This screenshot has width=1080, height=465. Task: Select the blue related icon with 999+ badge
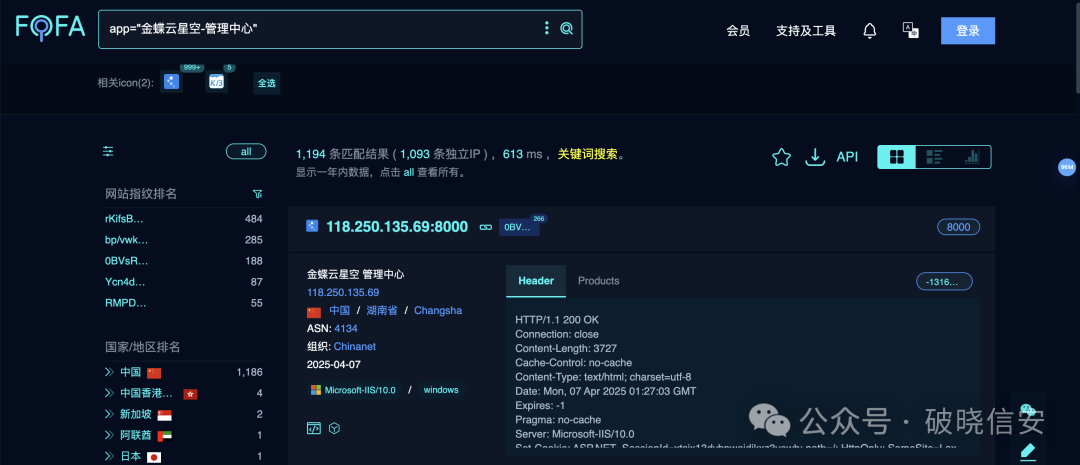tap(172, 82)
